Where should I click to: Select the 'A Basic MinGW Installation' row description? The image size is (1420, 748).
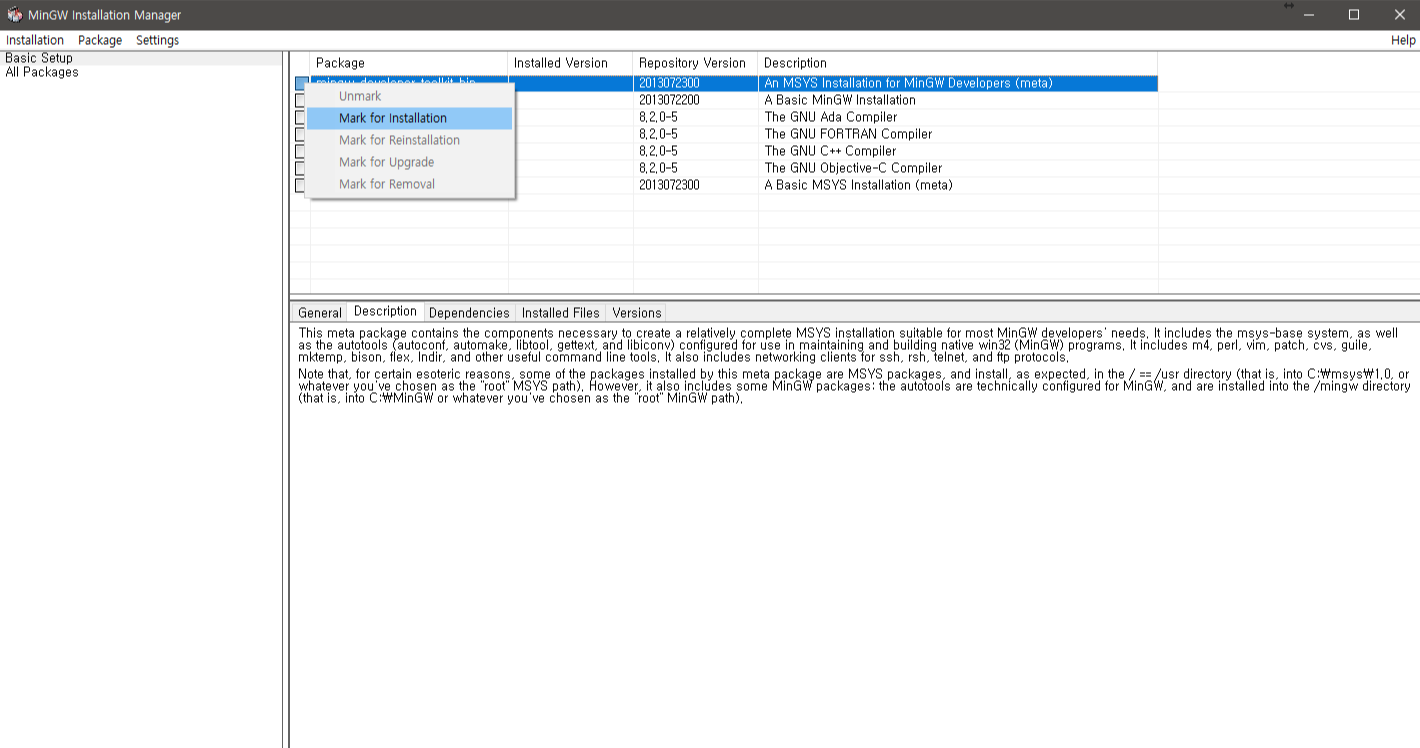point(840,100)
